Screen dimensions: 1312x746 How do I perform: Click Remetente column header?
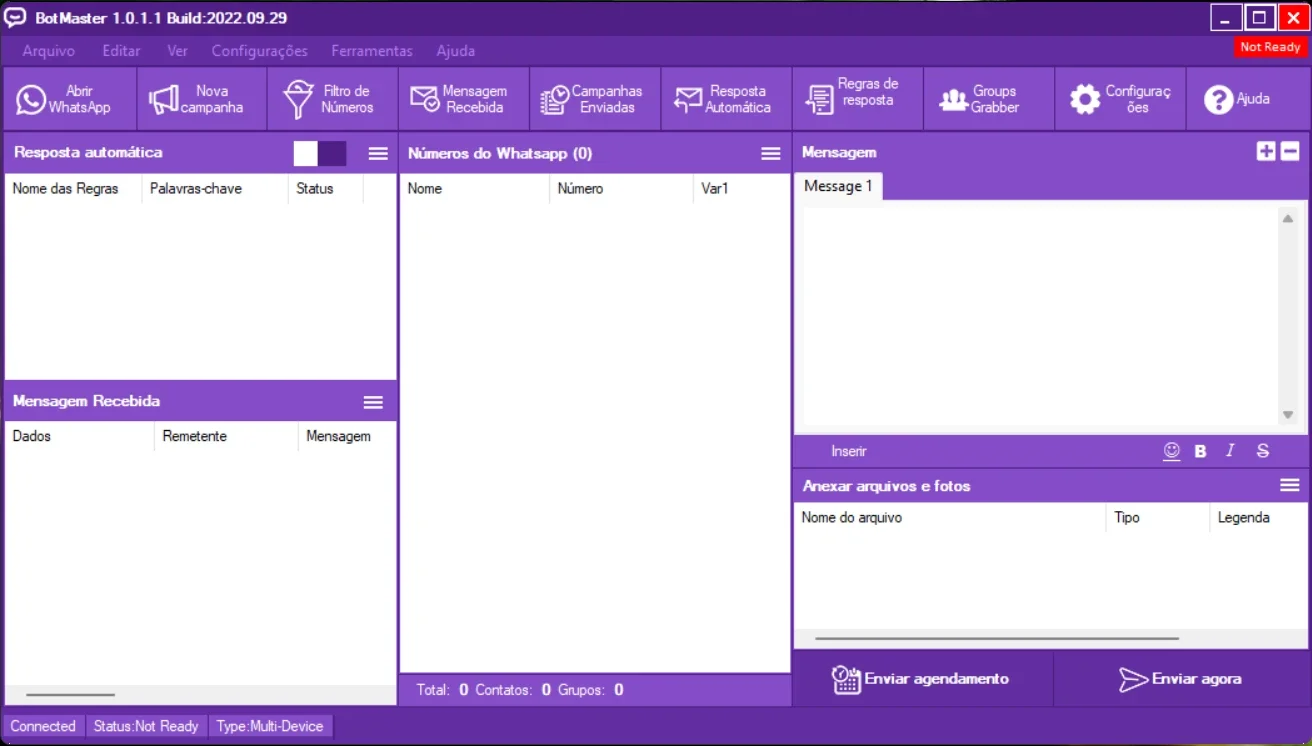click(226, 436)
